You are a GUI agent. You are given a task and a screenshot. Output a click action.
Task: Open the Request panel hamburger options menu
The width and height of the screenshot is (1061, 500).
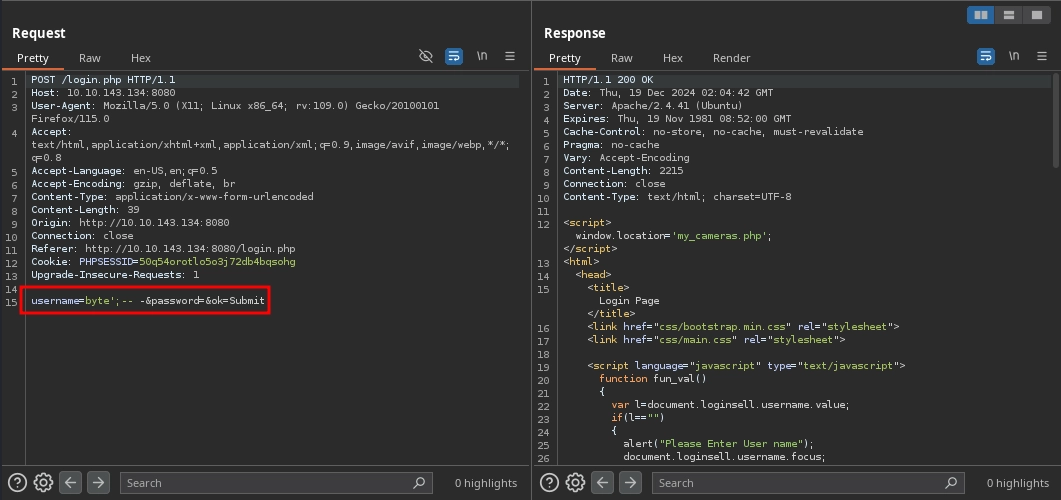pos(510,57)
